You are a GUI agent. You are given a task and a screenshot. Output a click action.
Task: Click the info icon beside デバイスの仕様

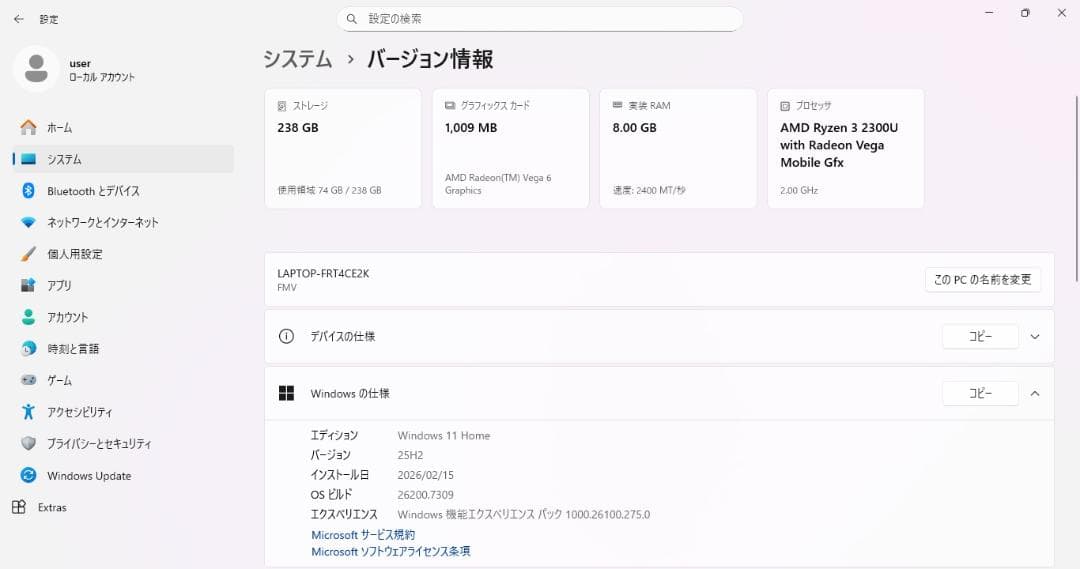[x=286, y=336]
